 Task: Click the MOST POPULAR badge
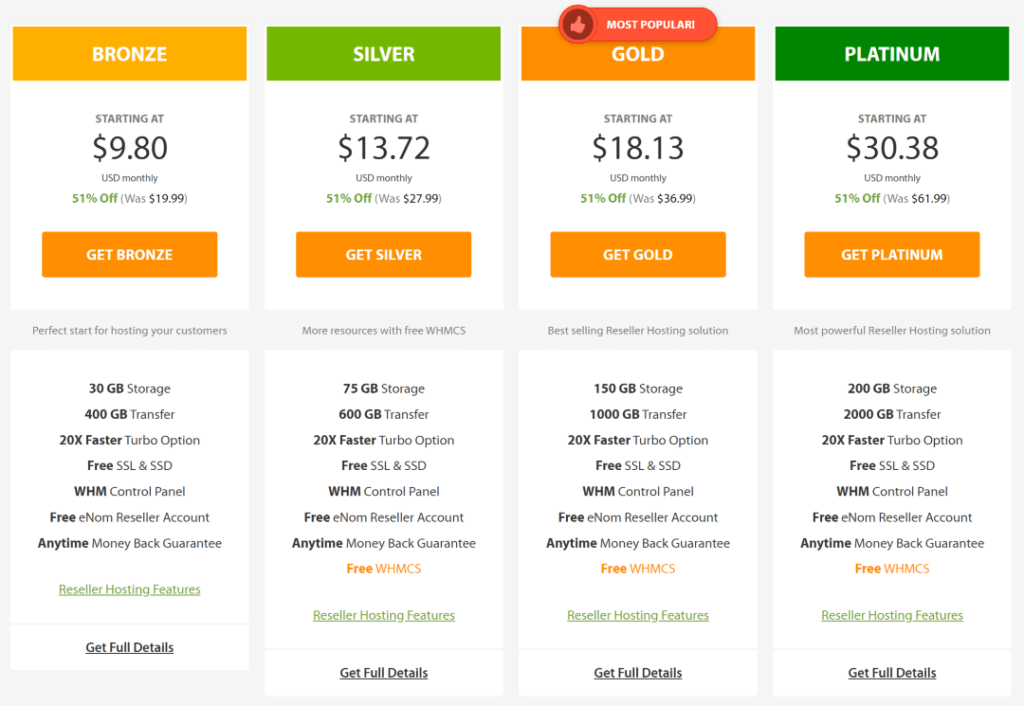647,25
